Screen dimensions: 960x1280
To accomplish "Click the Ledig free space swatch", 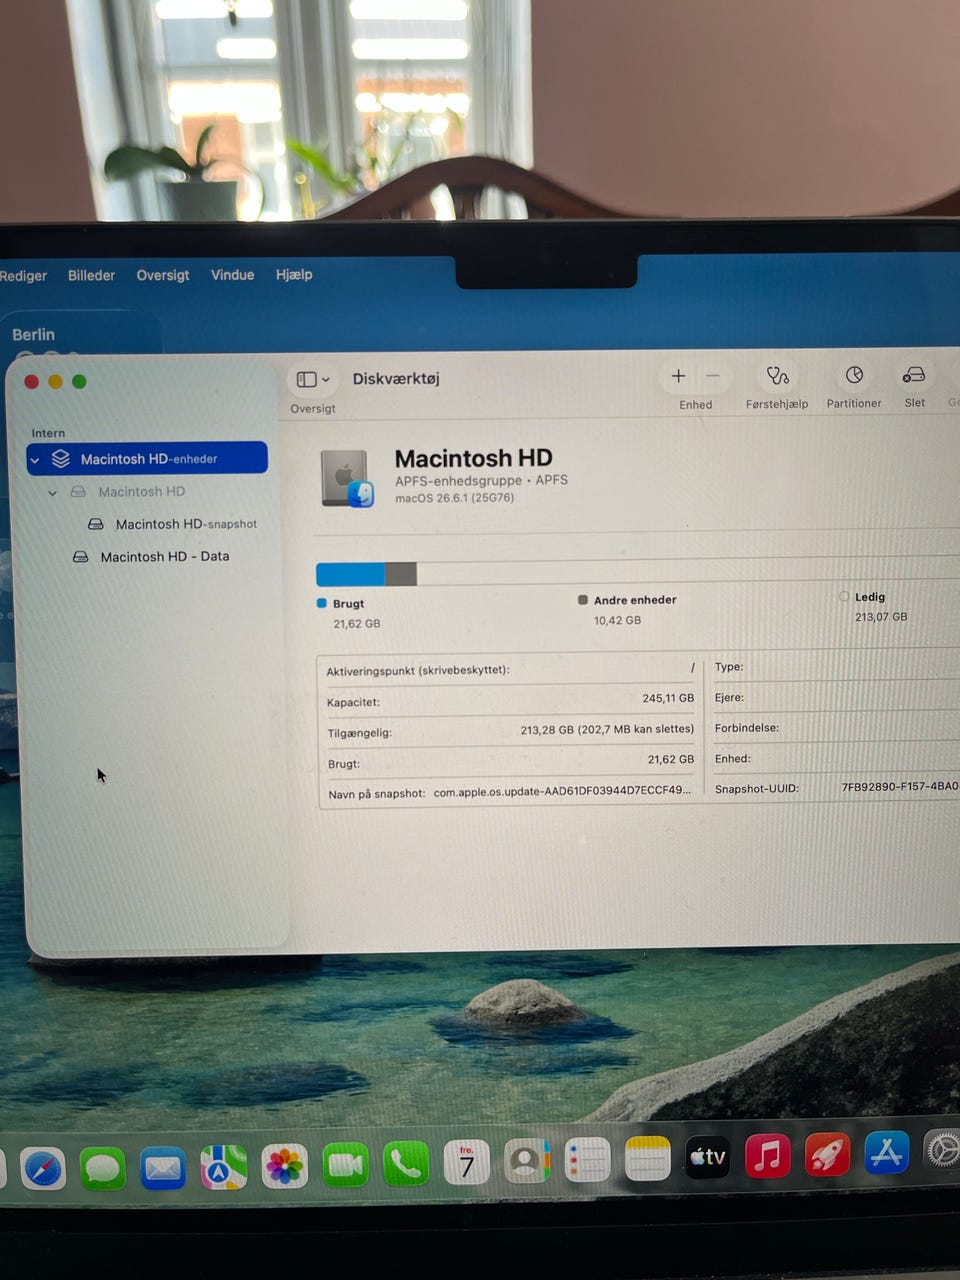I will point(844,597).
